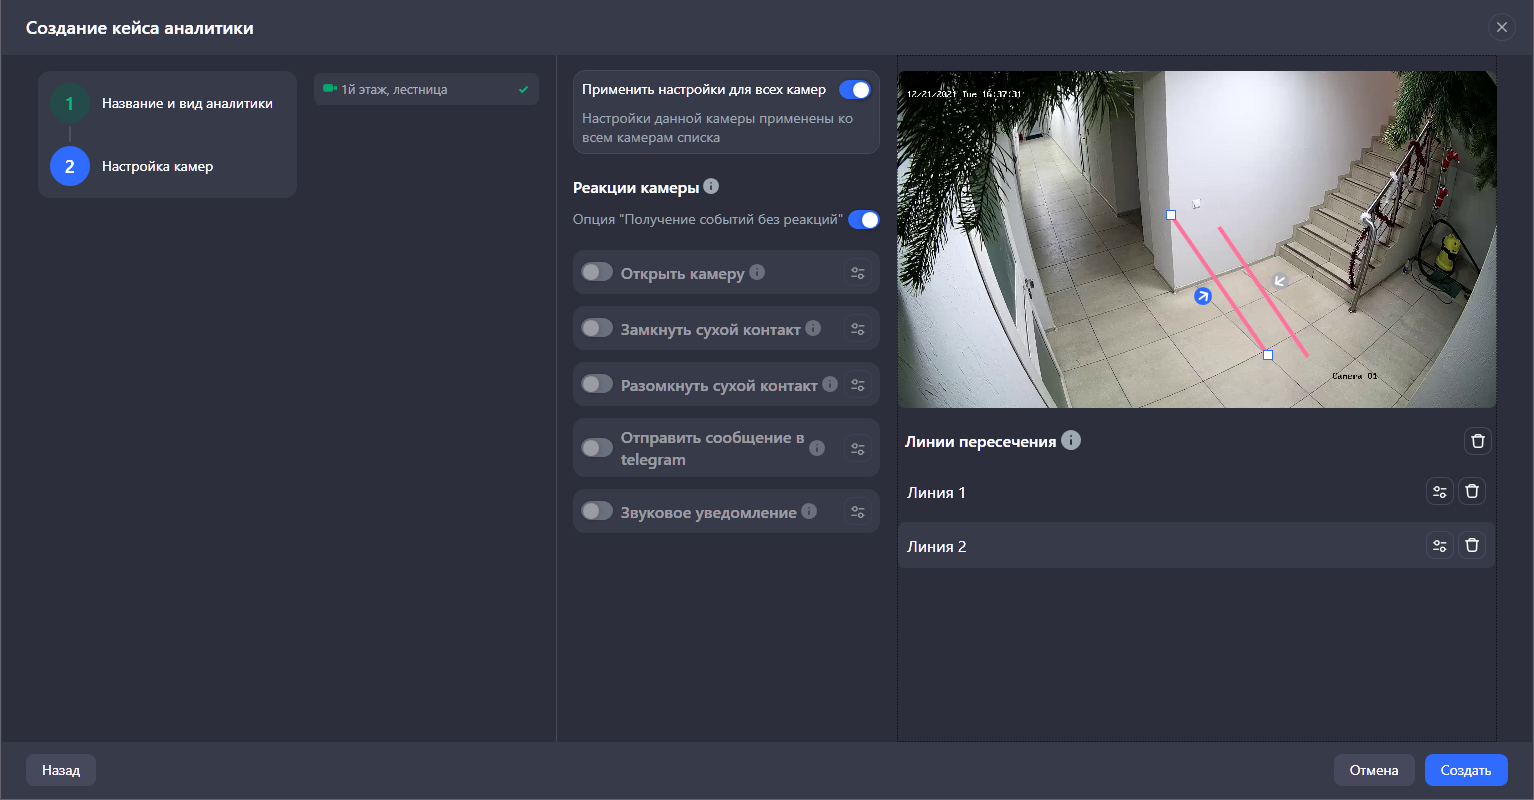Delete Линия 2 with trash icon
Viewport: 1534px width, 800px height.
pyautogui.click(x=1472, y=545)
